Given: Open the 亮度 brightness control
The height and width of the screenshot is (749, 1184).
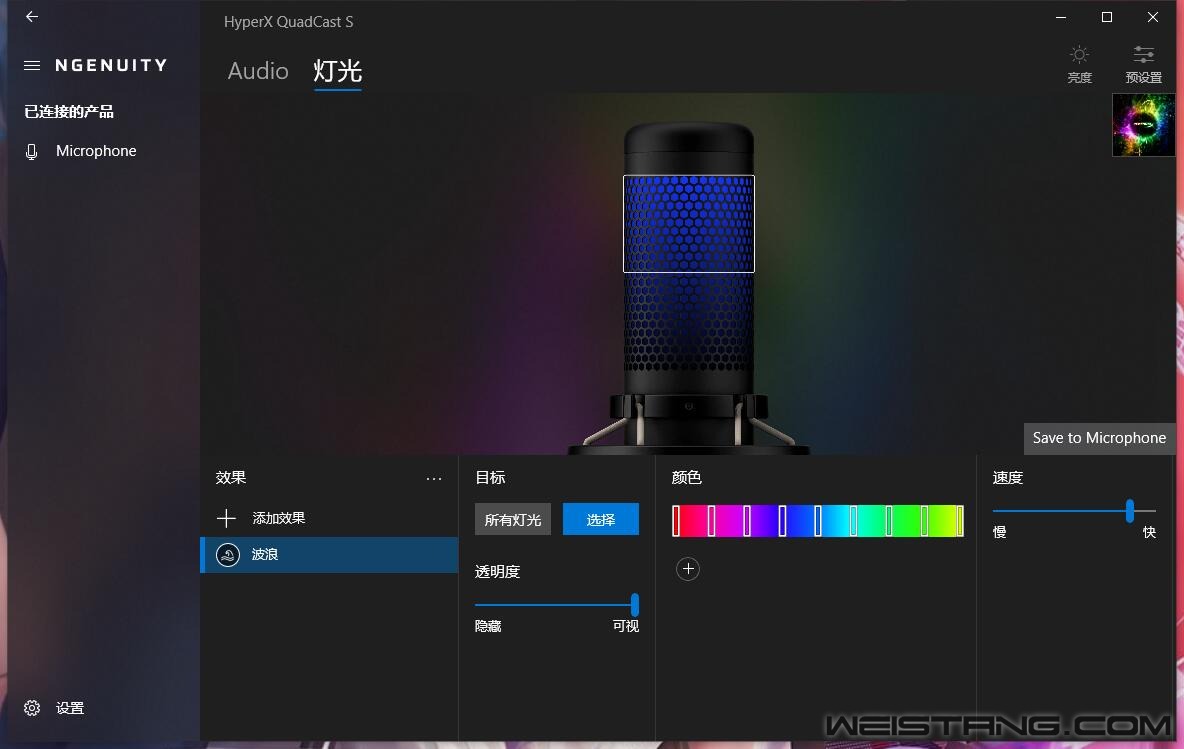Looking at the screenshot, I should (x=1079, y=64).
